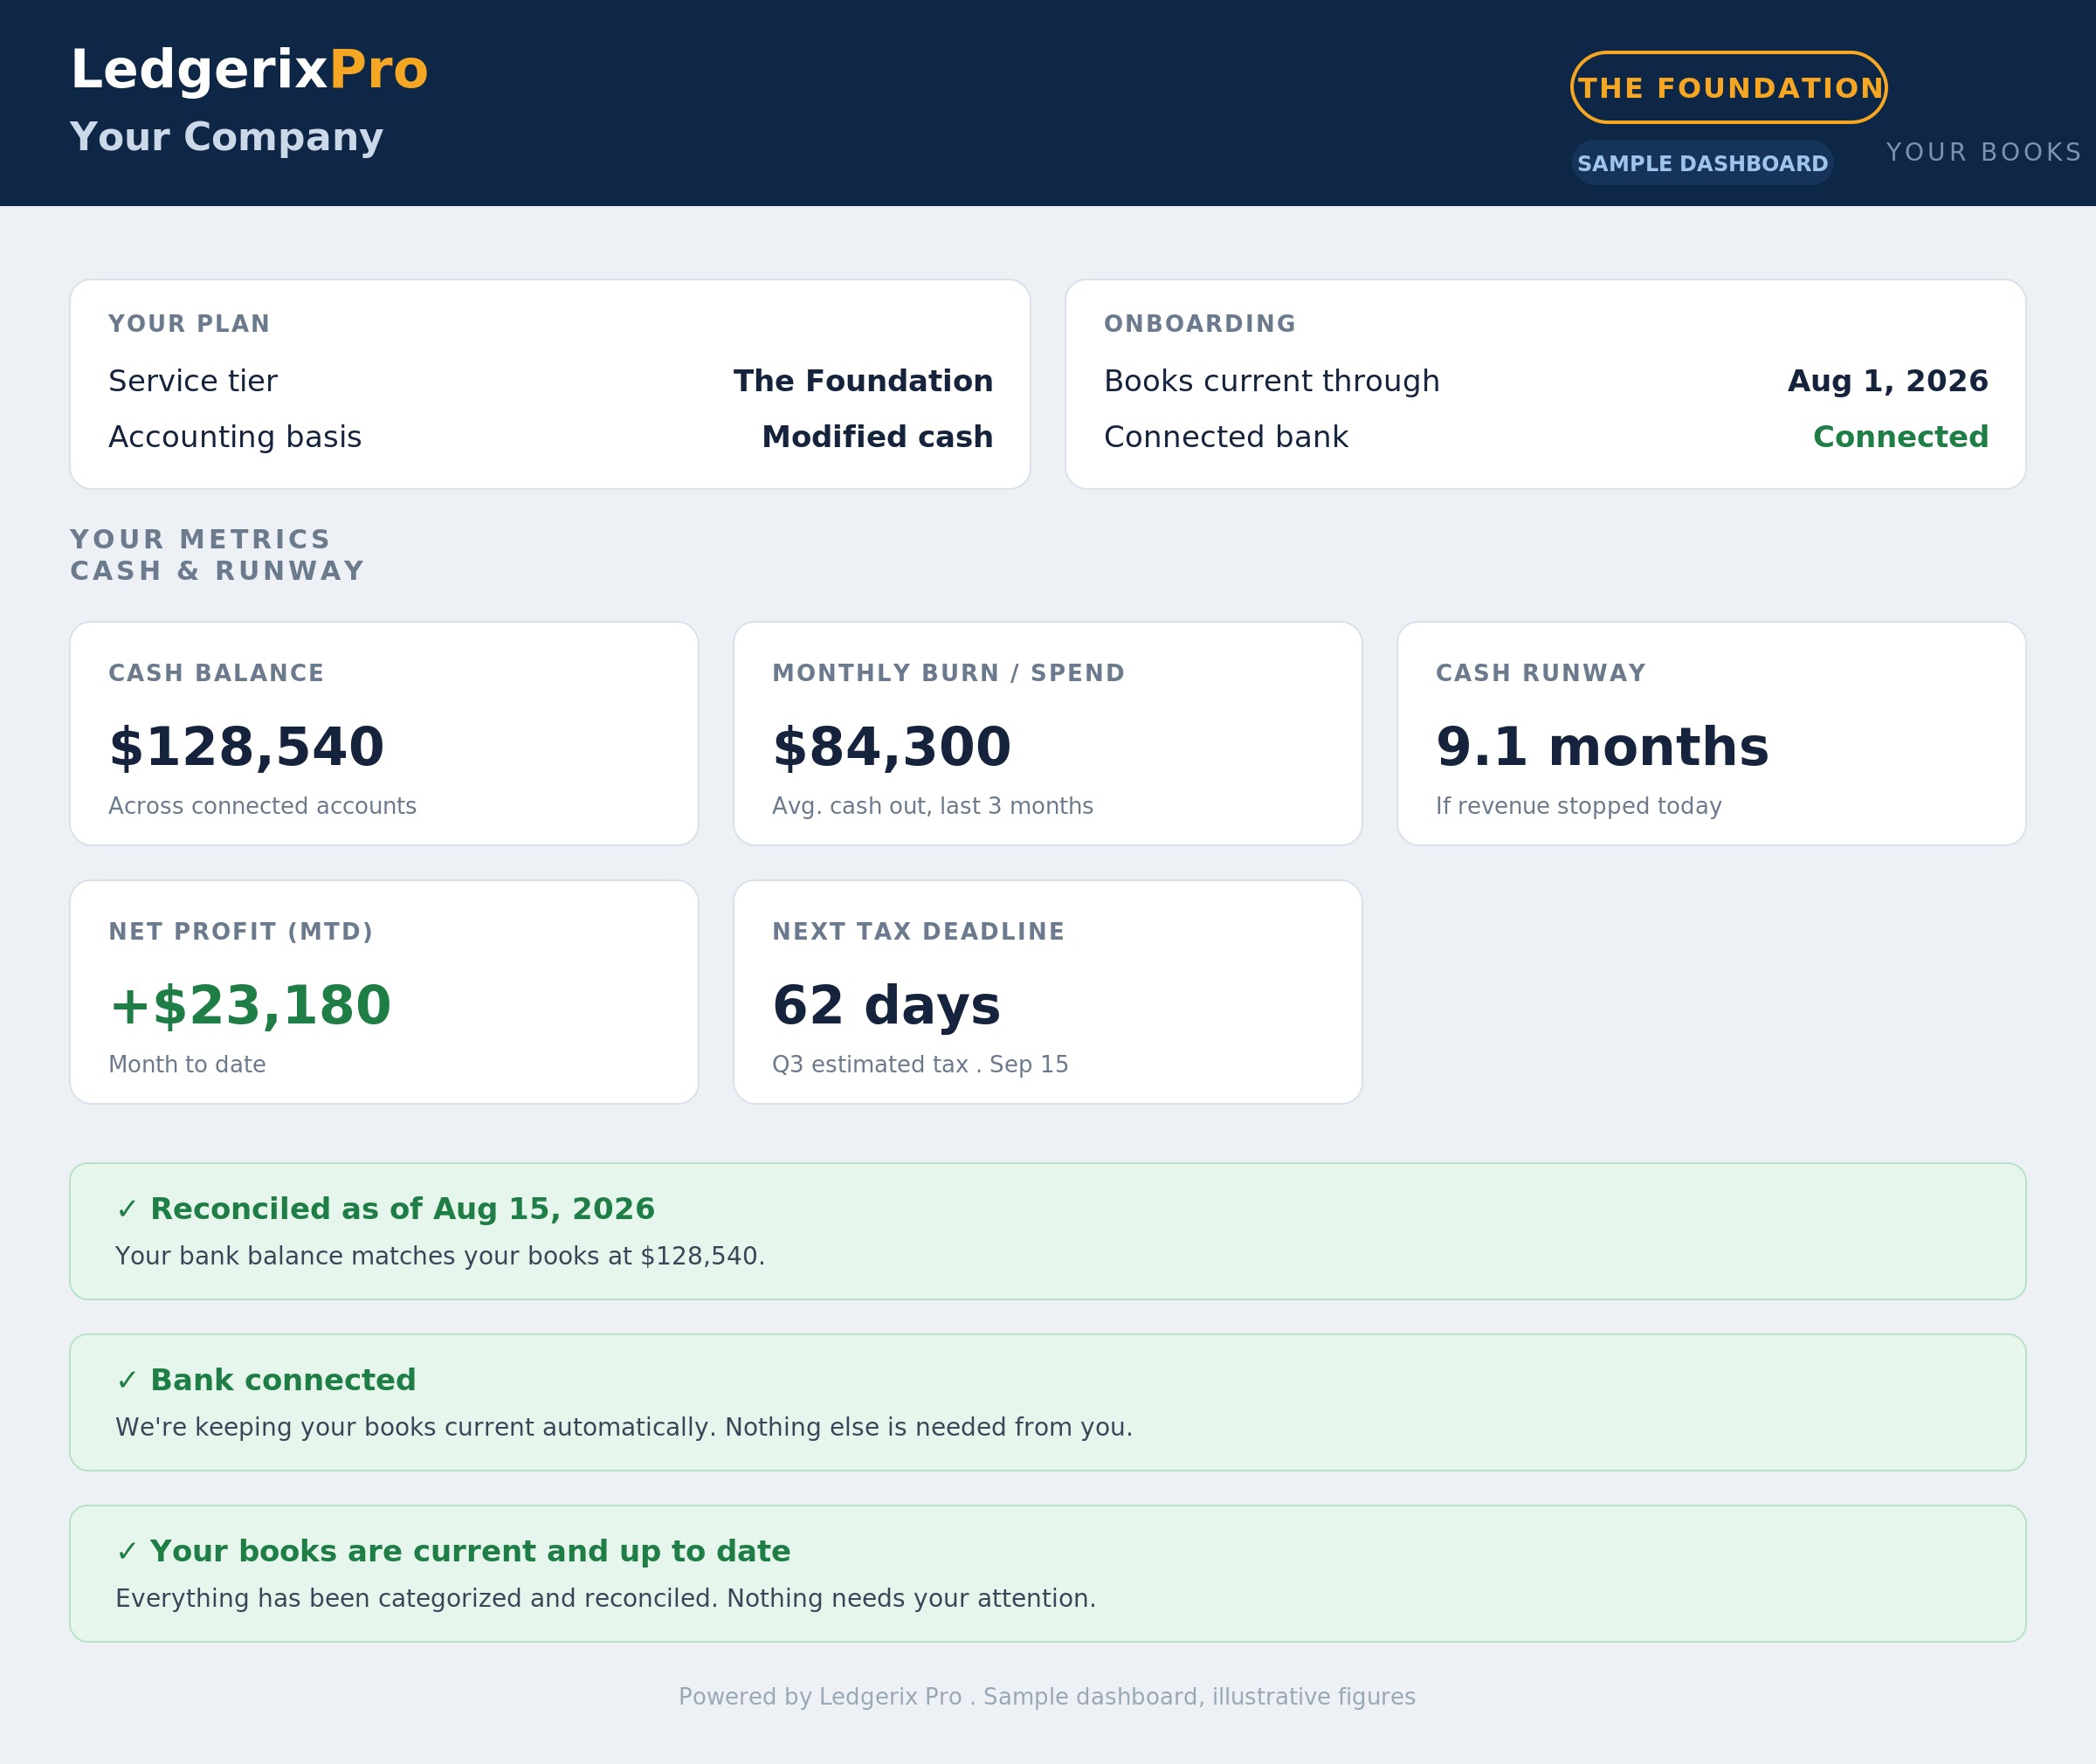Click the $84,300 burn figure
The width and height of the screenshot is (2096, 1764).
click(x=891, y=748)
